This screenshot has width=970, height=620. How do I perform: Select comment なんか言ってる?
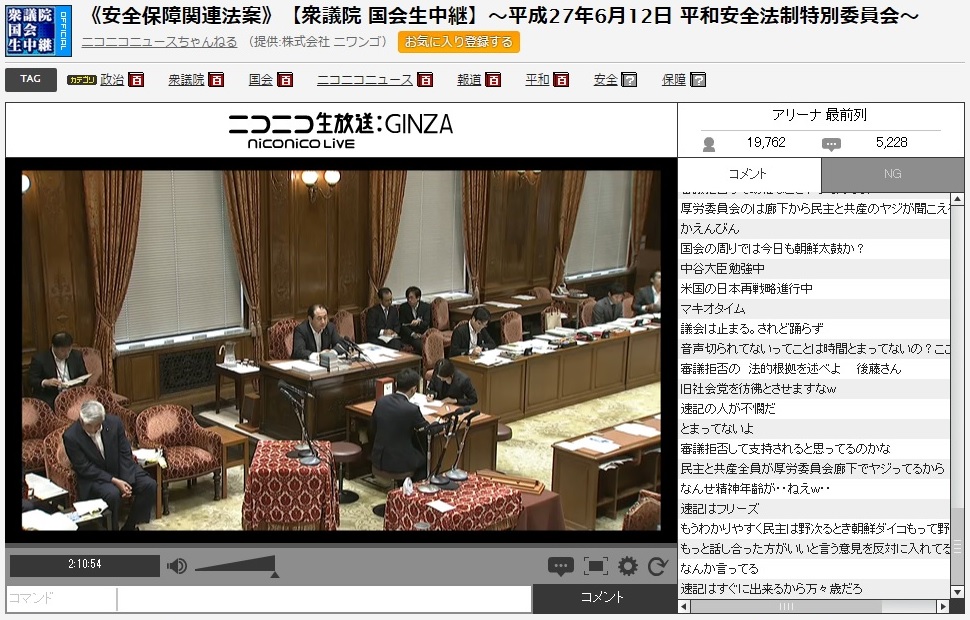(814, 569)
